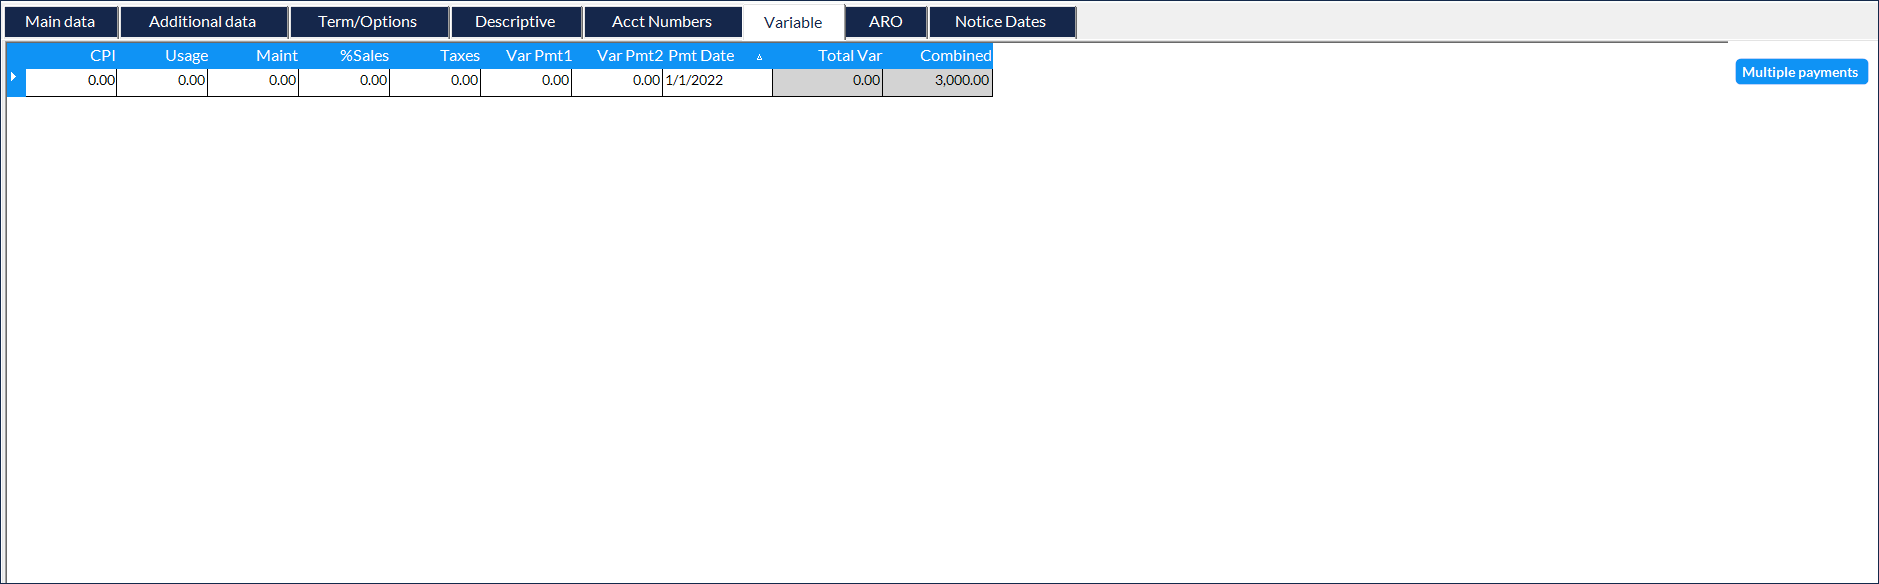
Task: Select the Descriptive tab
Action: click(x=515, y=22)
